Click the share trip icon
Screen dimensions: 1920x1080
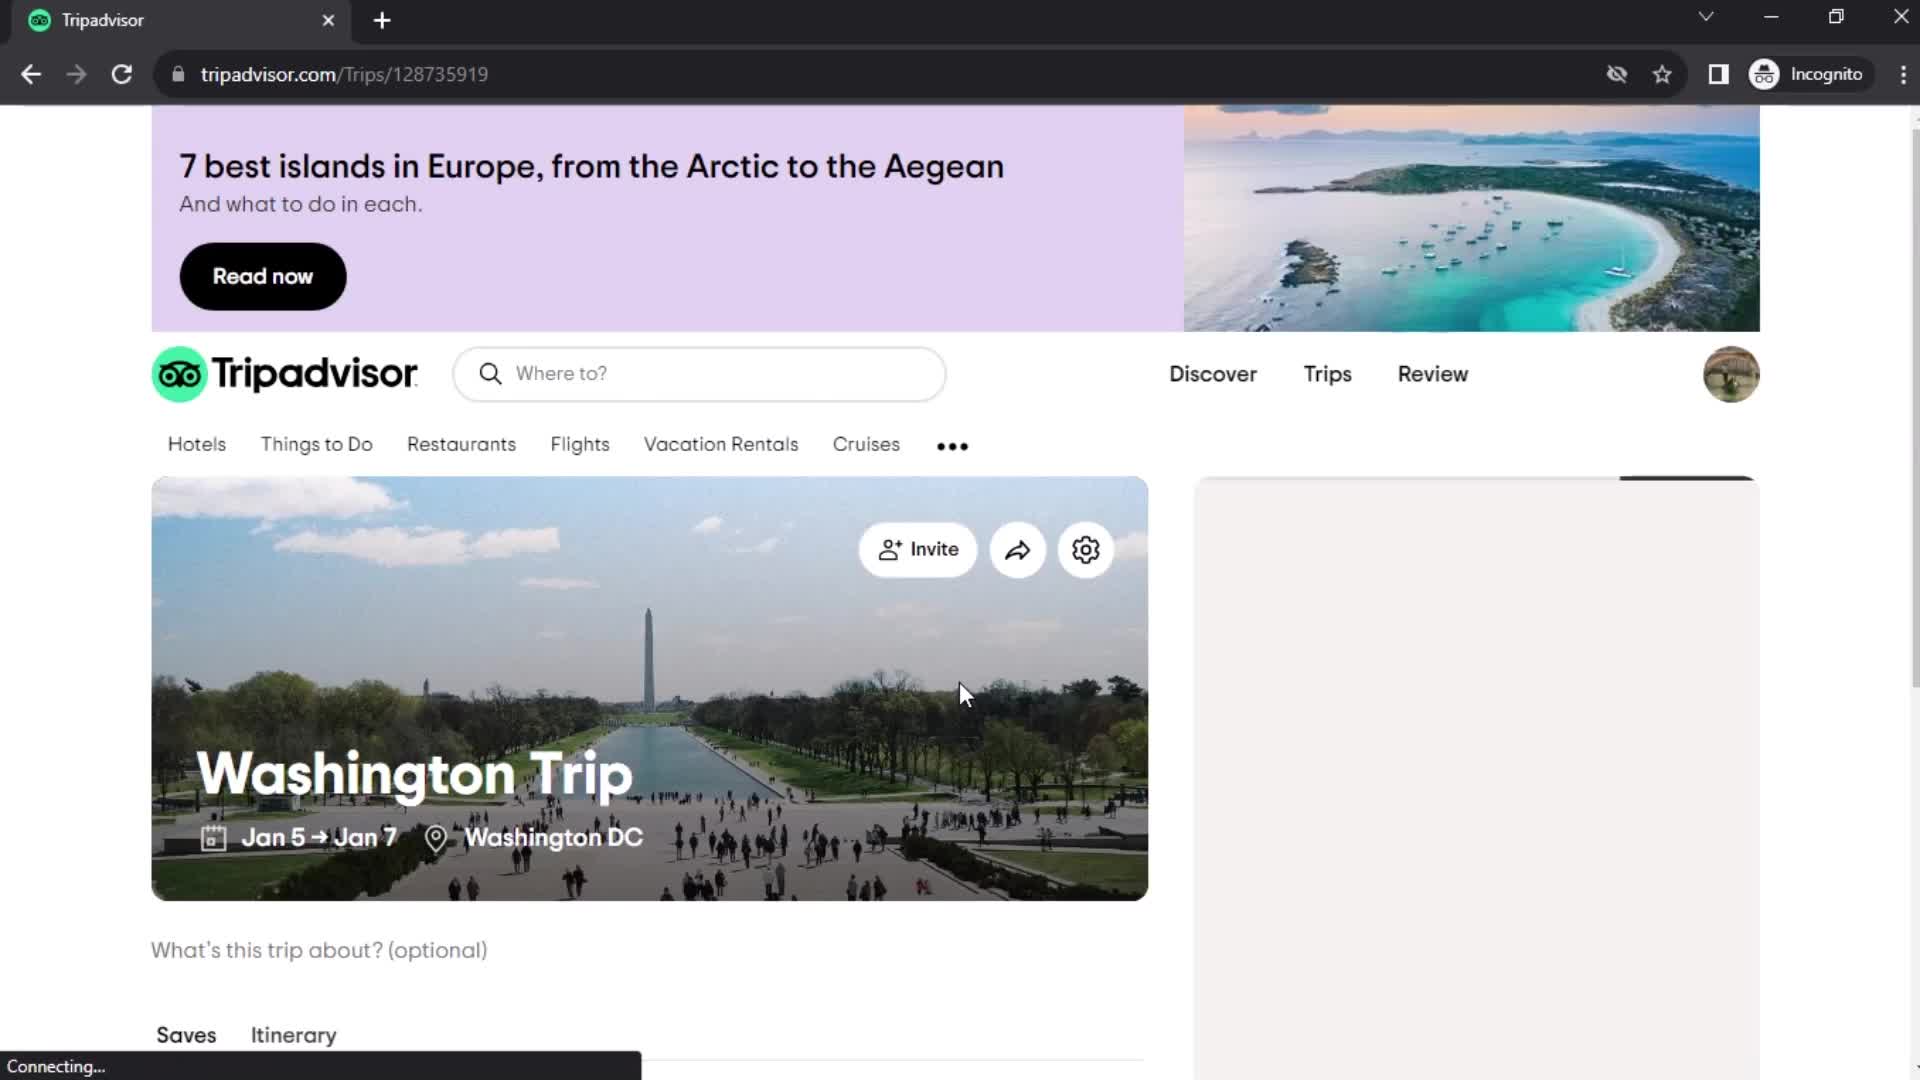[x=1018, y=550]
